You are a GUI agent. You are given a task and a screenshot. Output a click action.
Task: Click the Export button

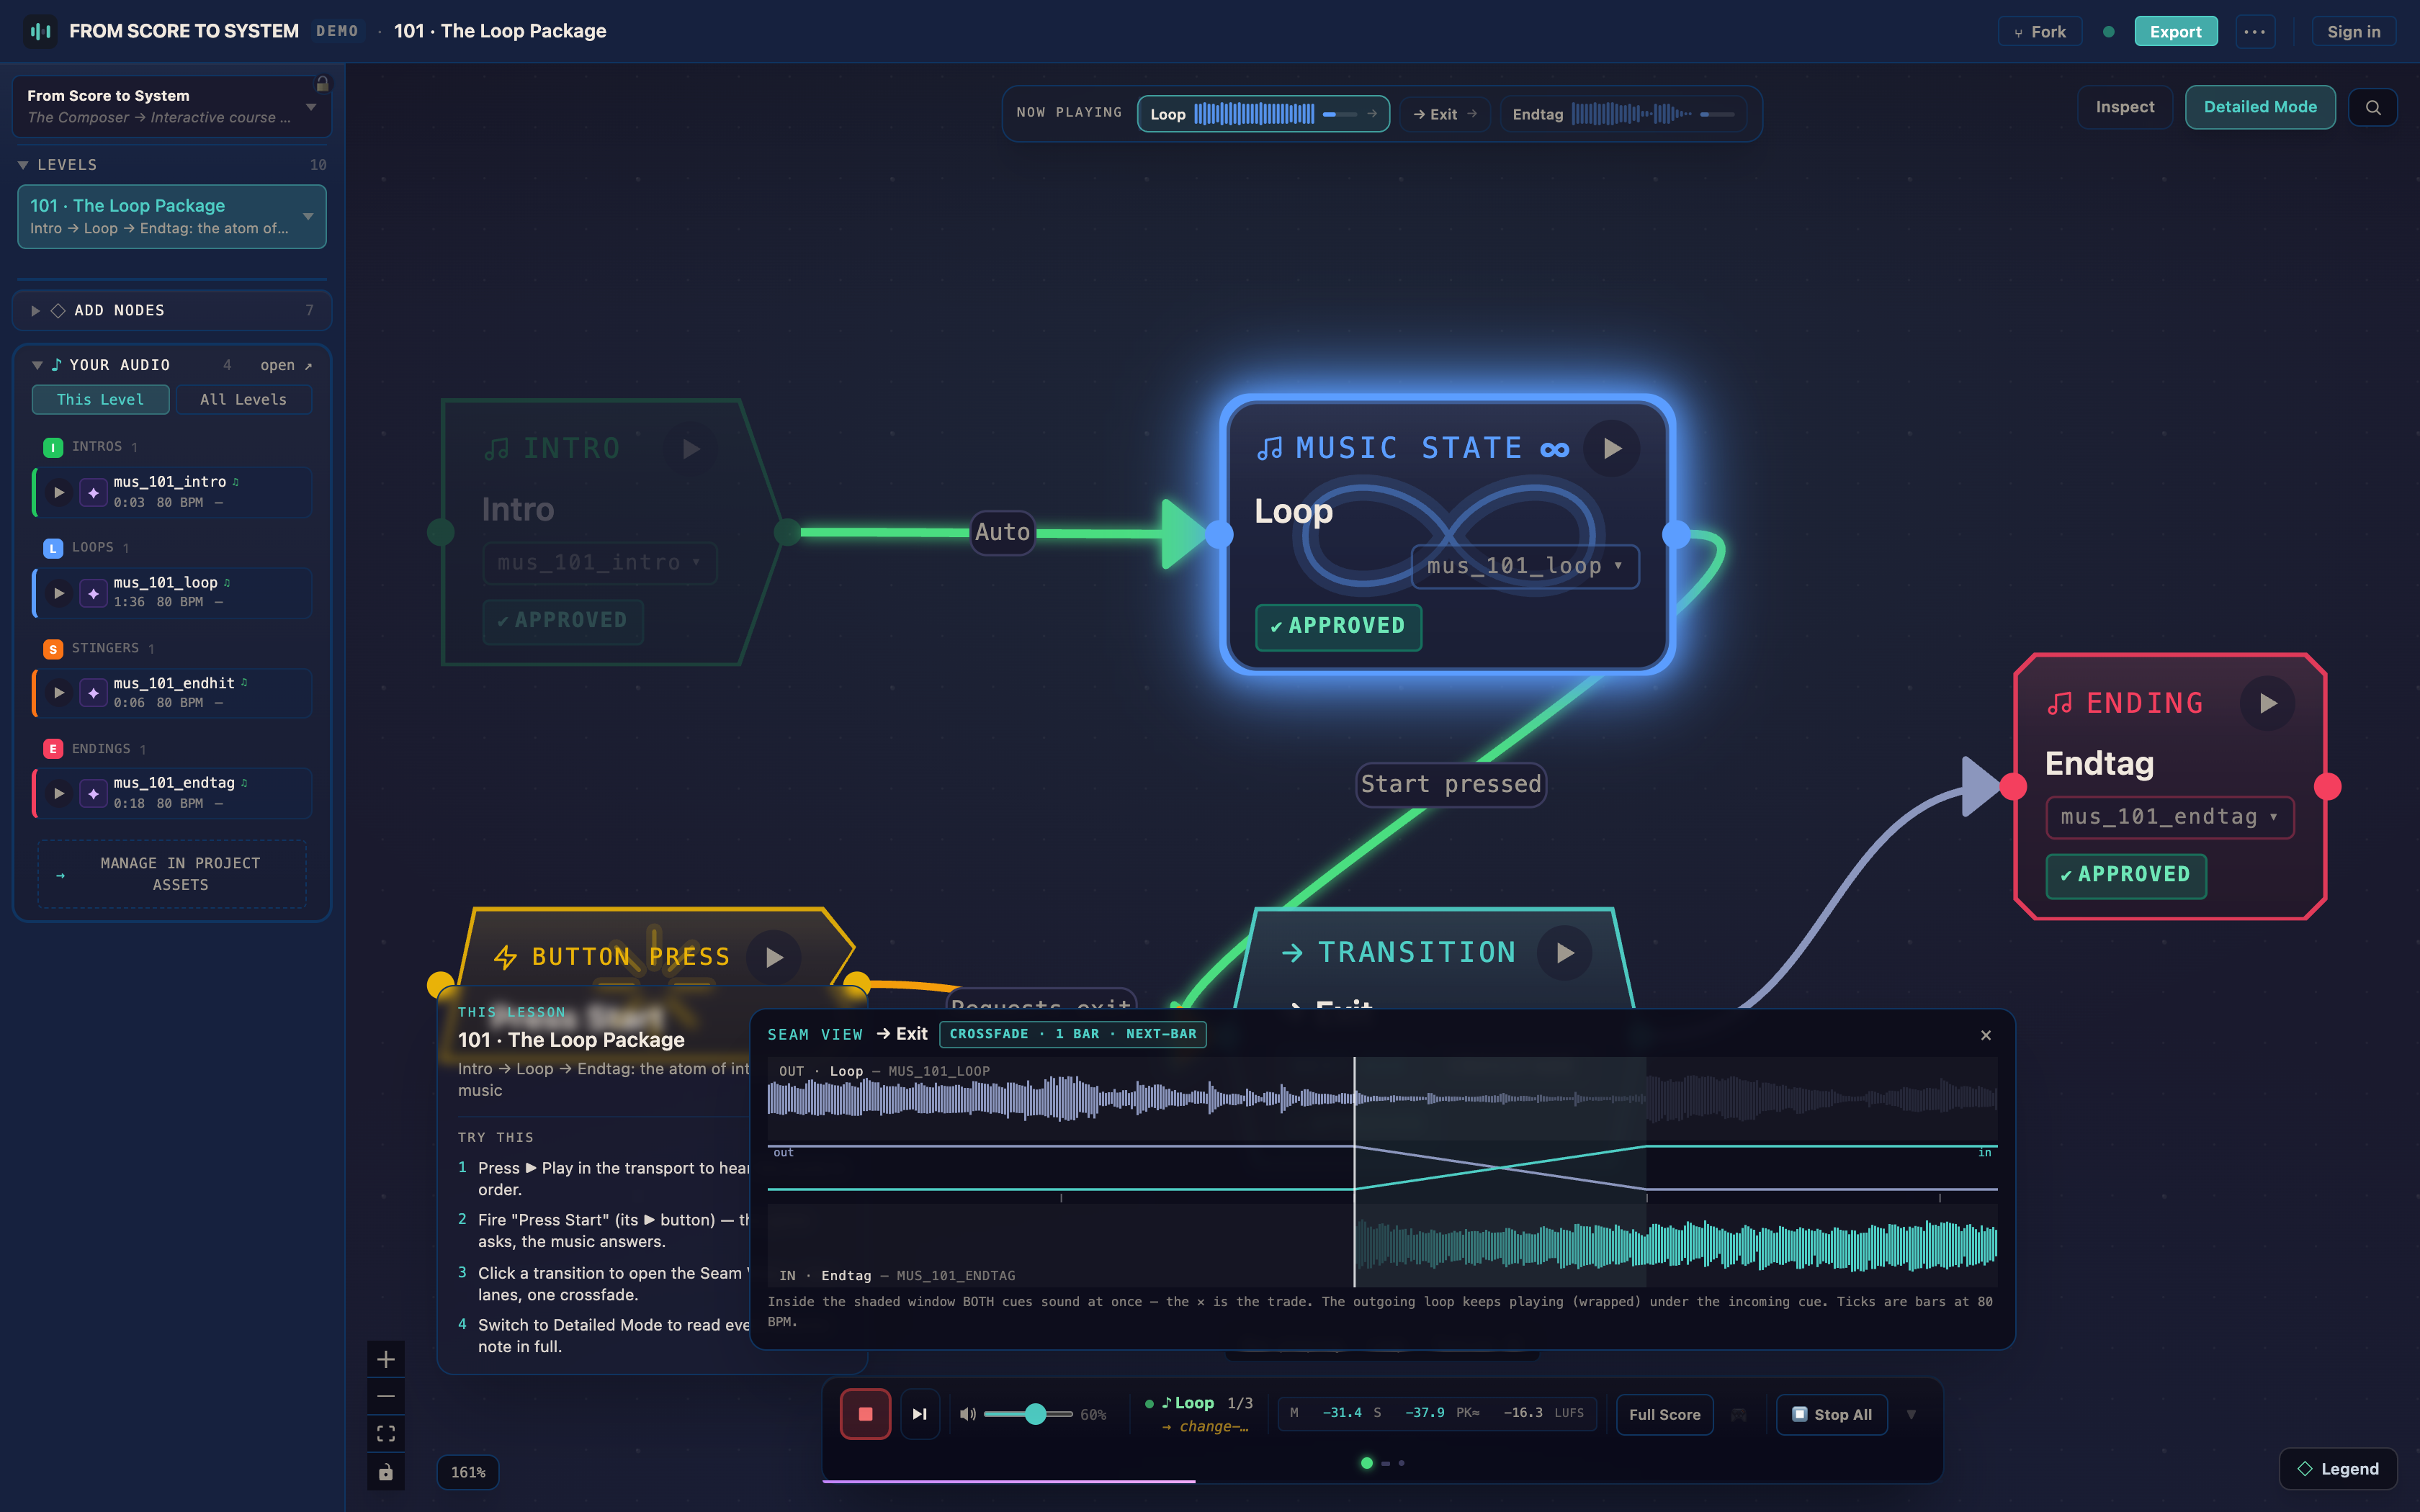tap(2175, 31)
